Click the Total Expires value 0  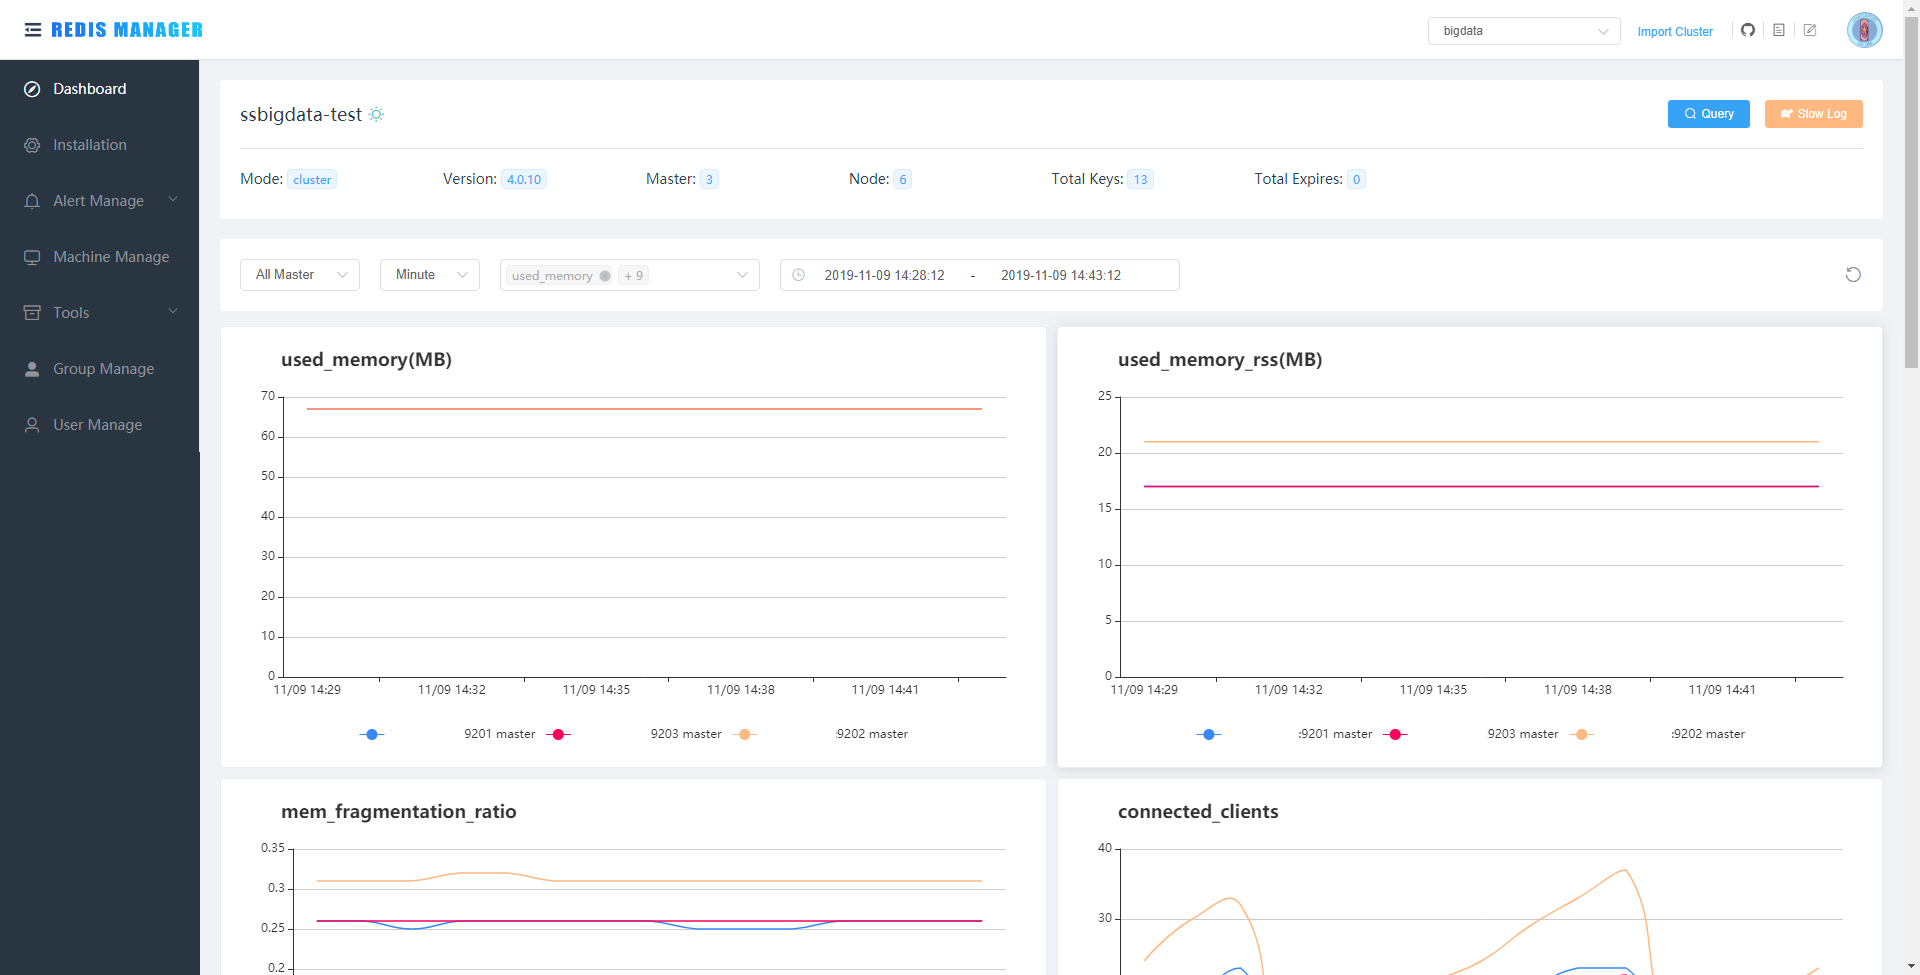tap(1356, 180)
